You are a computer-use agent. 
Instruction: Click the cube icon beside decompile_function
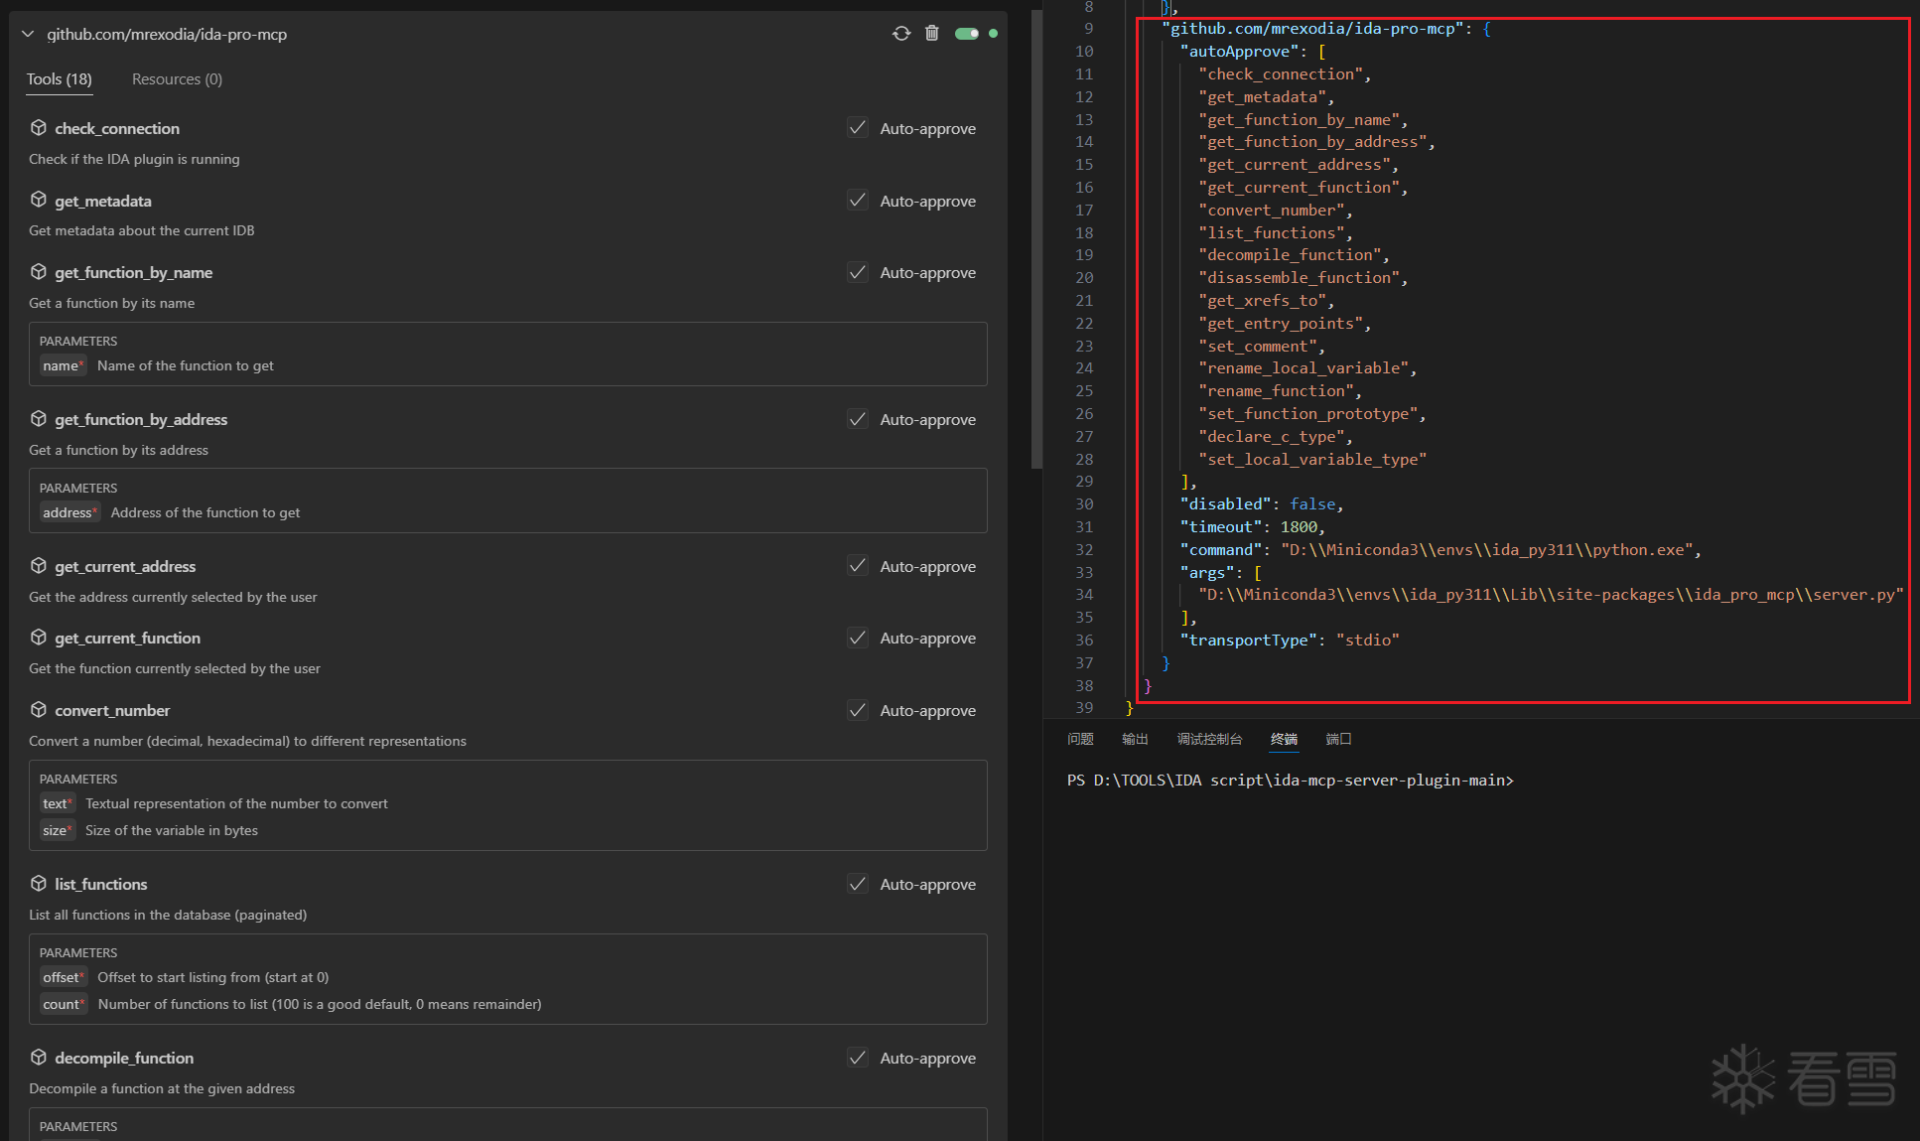click(38, 1058)
